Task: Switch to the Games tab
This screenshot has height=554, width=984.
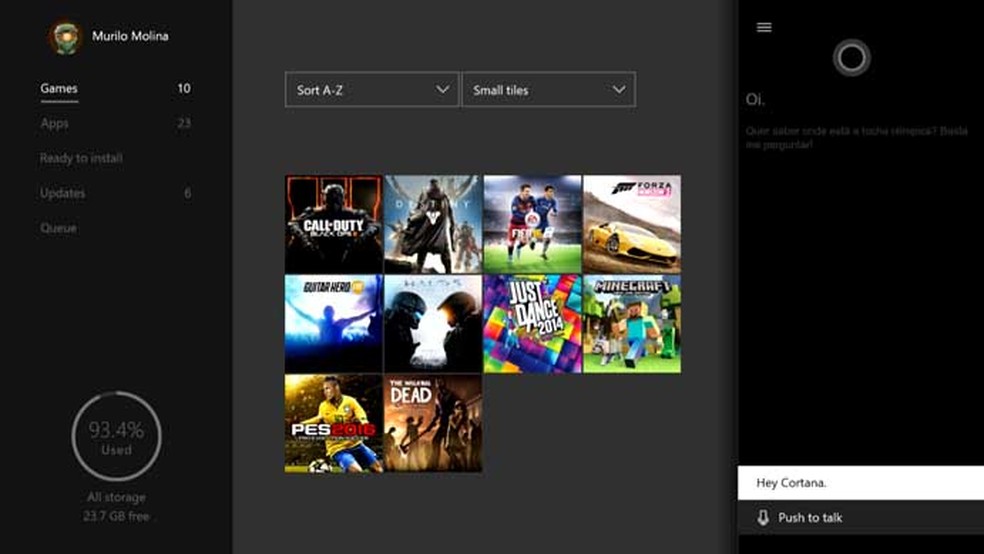Action: tap(59, 88)
